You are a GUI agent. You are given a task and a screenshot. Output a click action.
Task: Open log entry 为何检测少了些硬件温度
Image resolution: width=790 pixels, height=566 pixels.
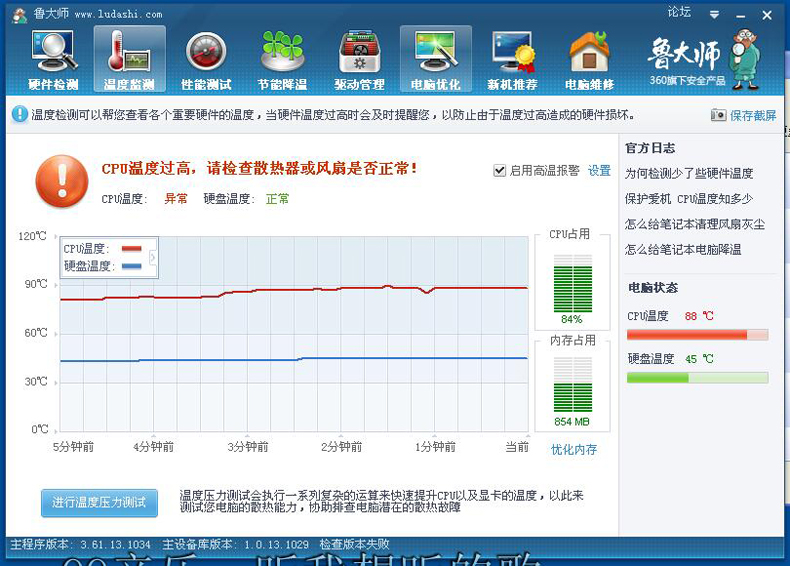689,173
